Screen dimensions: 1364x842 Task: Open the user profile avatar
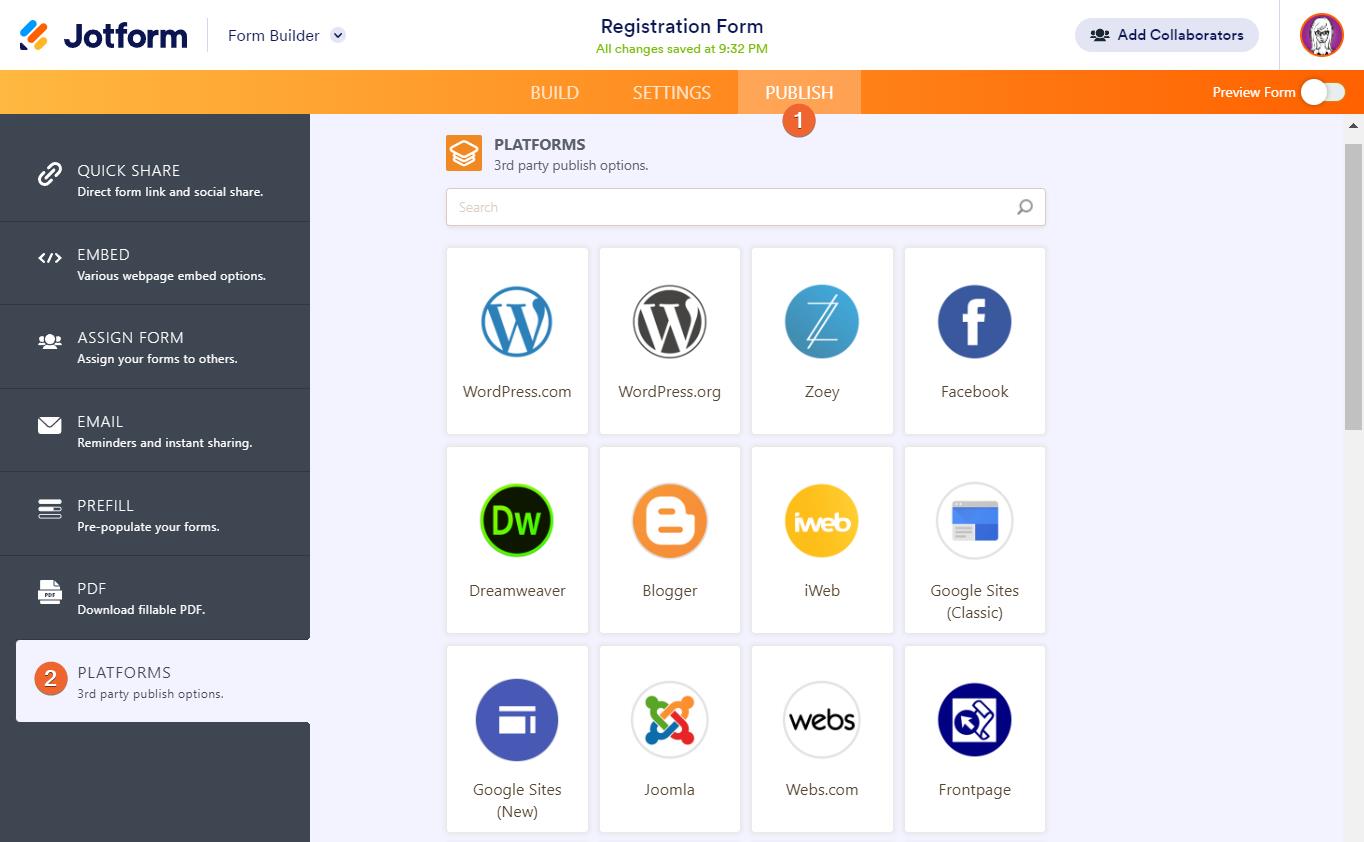coord(1322,35)
